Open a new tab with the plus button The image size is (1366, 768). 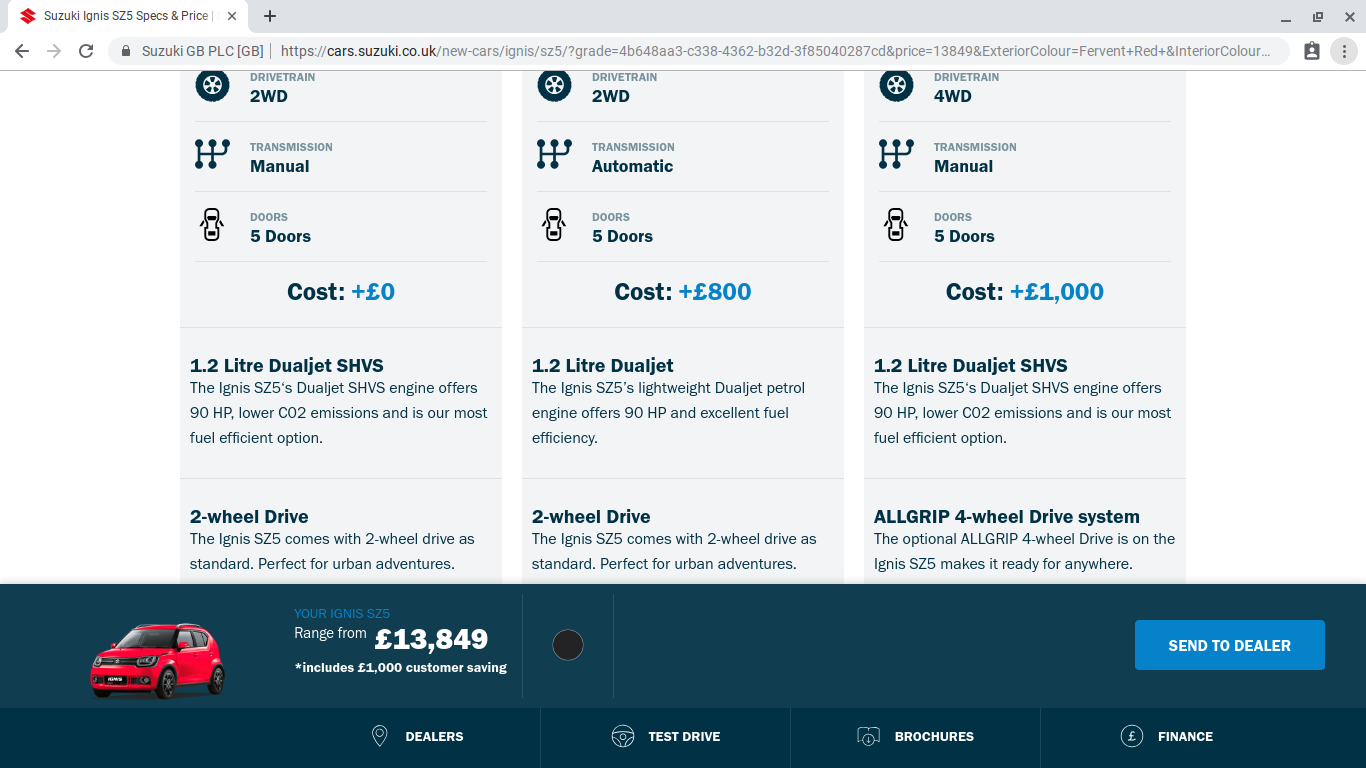click(270, 16)
